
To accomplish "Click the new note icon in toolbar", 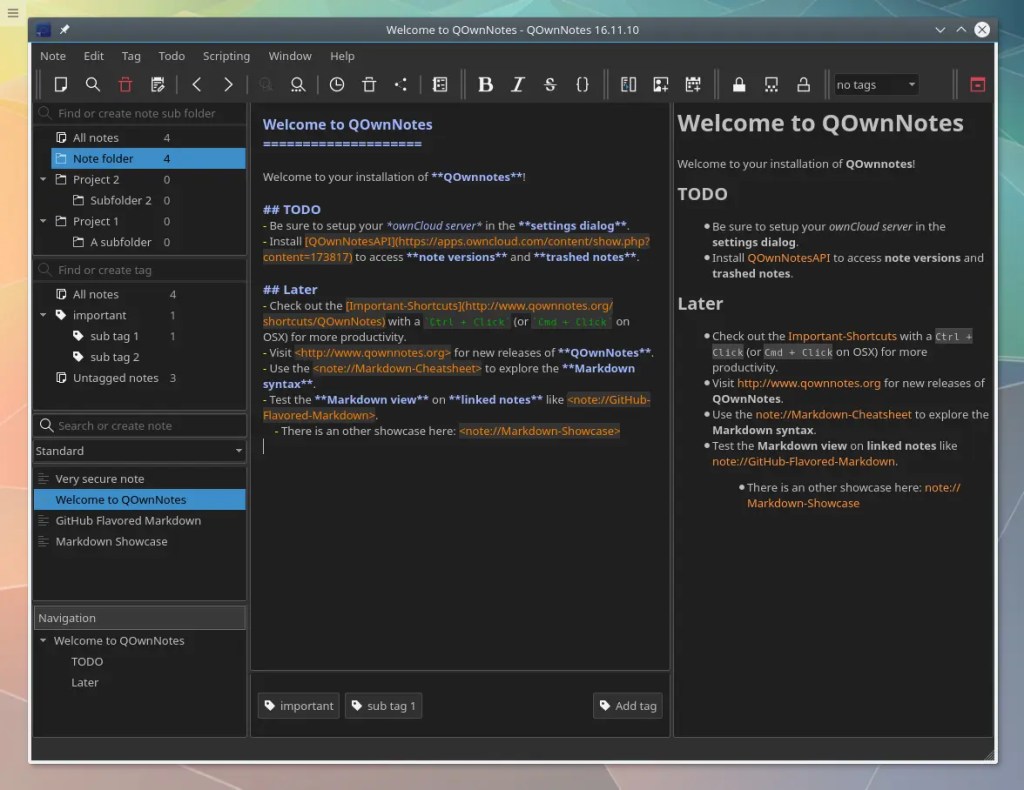I will pyautogui.click(x=61, y=85).
